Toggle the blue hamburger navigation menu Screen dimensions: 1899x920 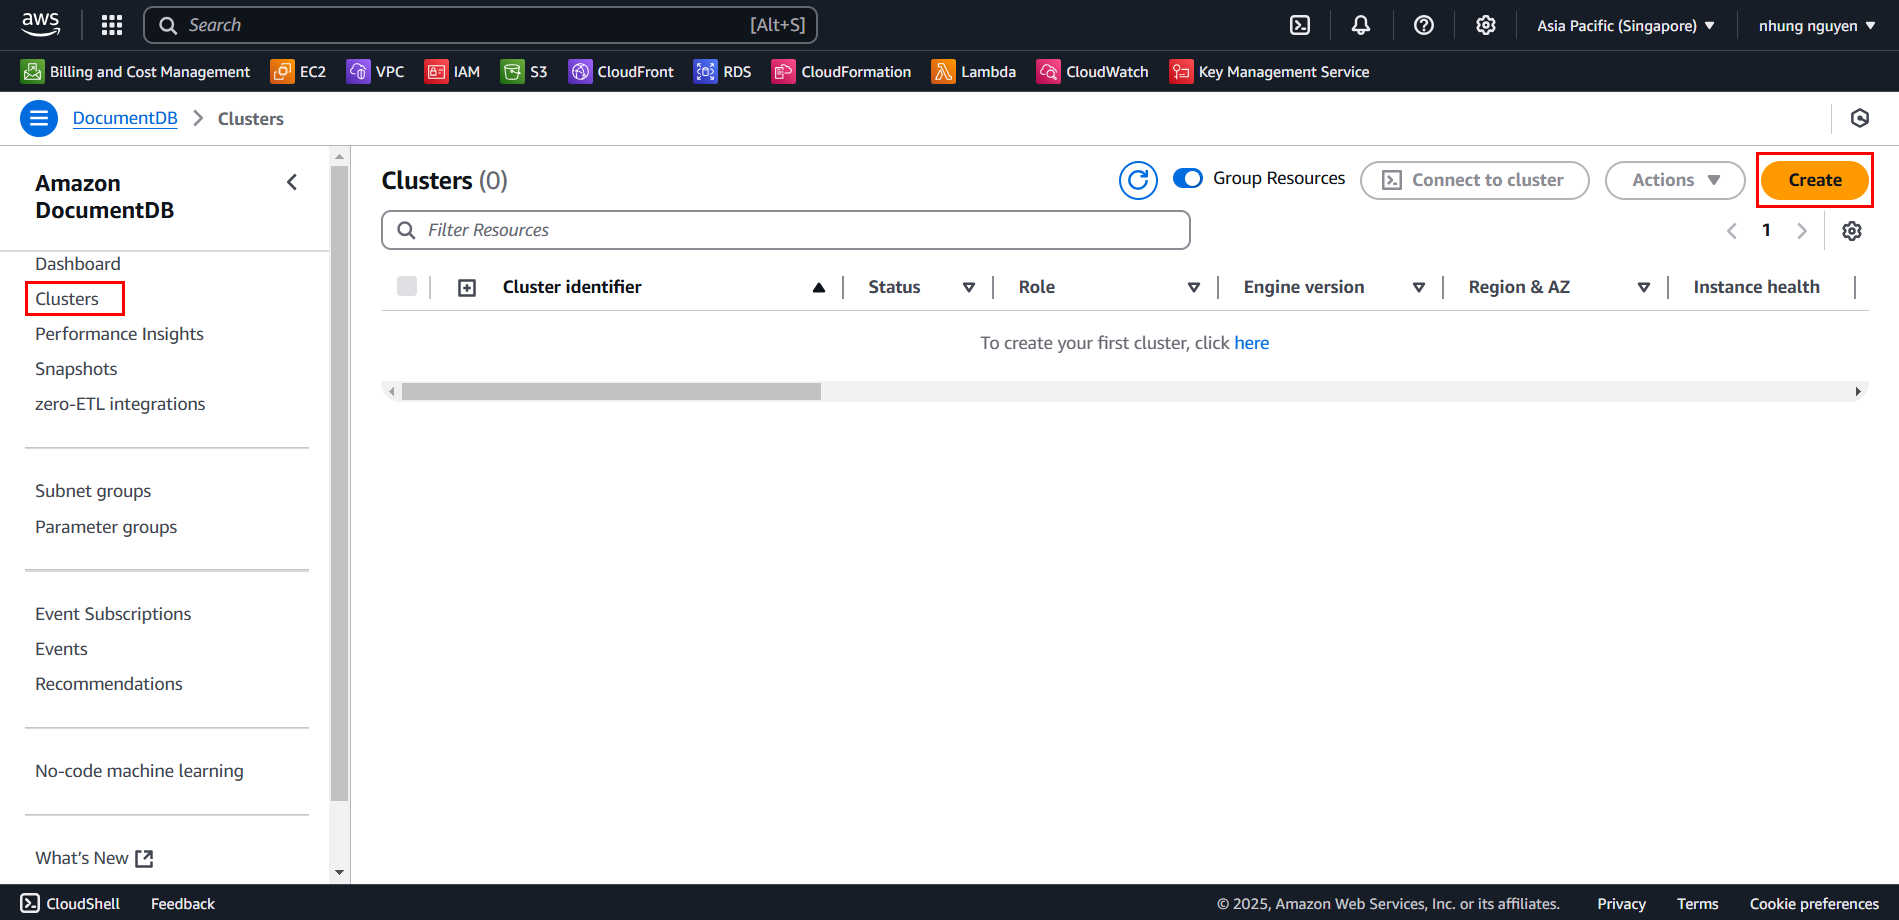(x=39, y=119)
